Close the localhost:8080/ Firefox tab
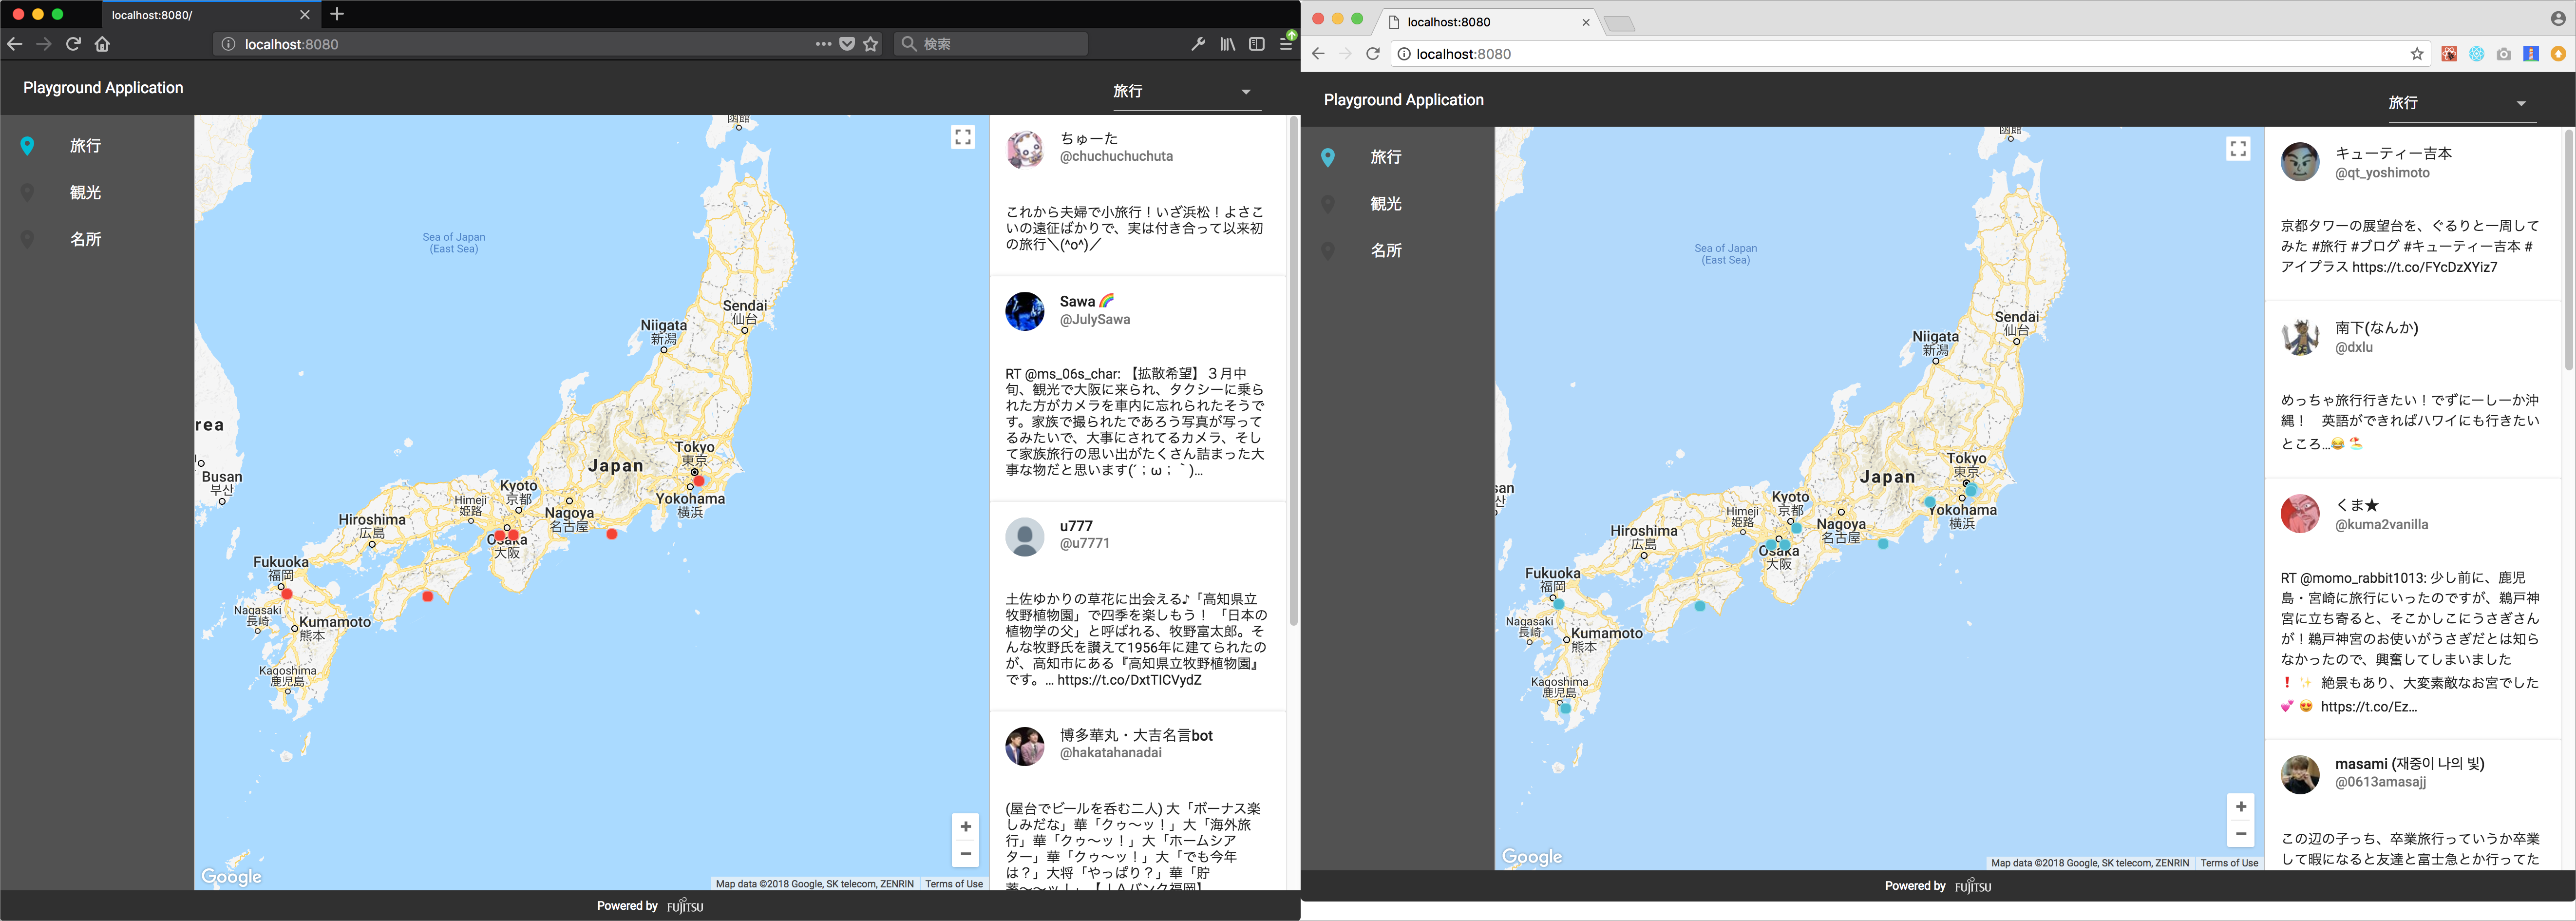The height and width of the screenshot is (921, 2576). [x=305, y=15]
